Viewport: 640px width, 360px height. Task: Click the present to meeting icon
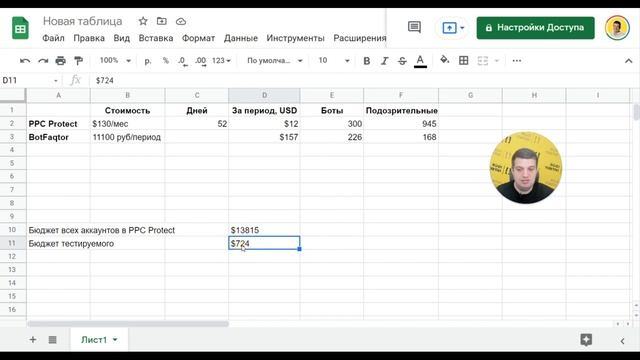(449, 28)
